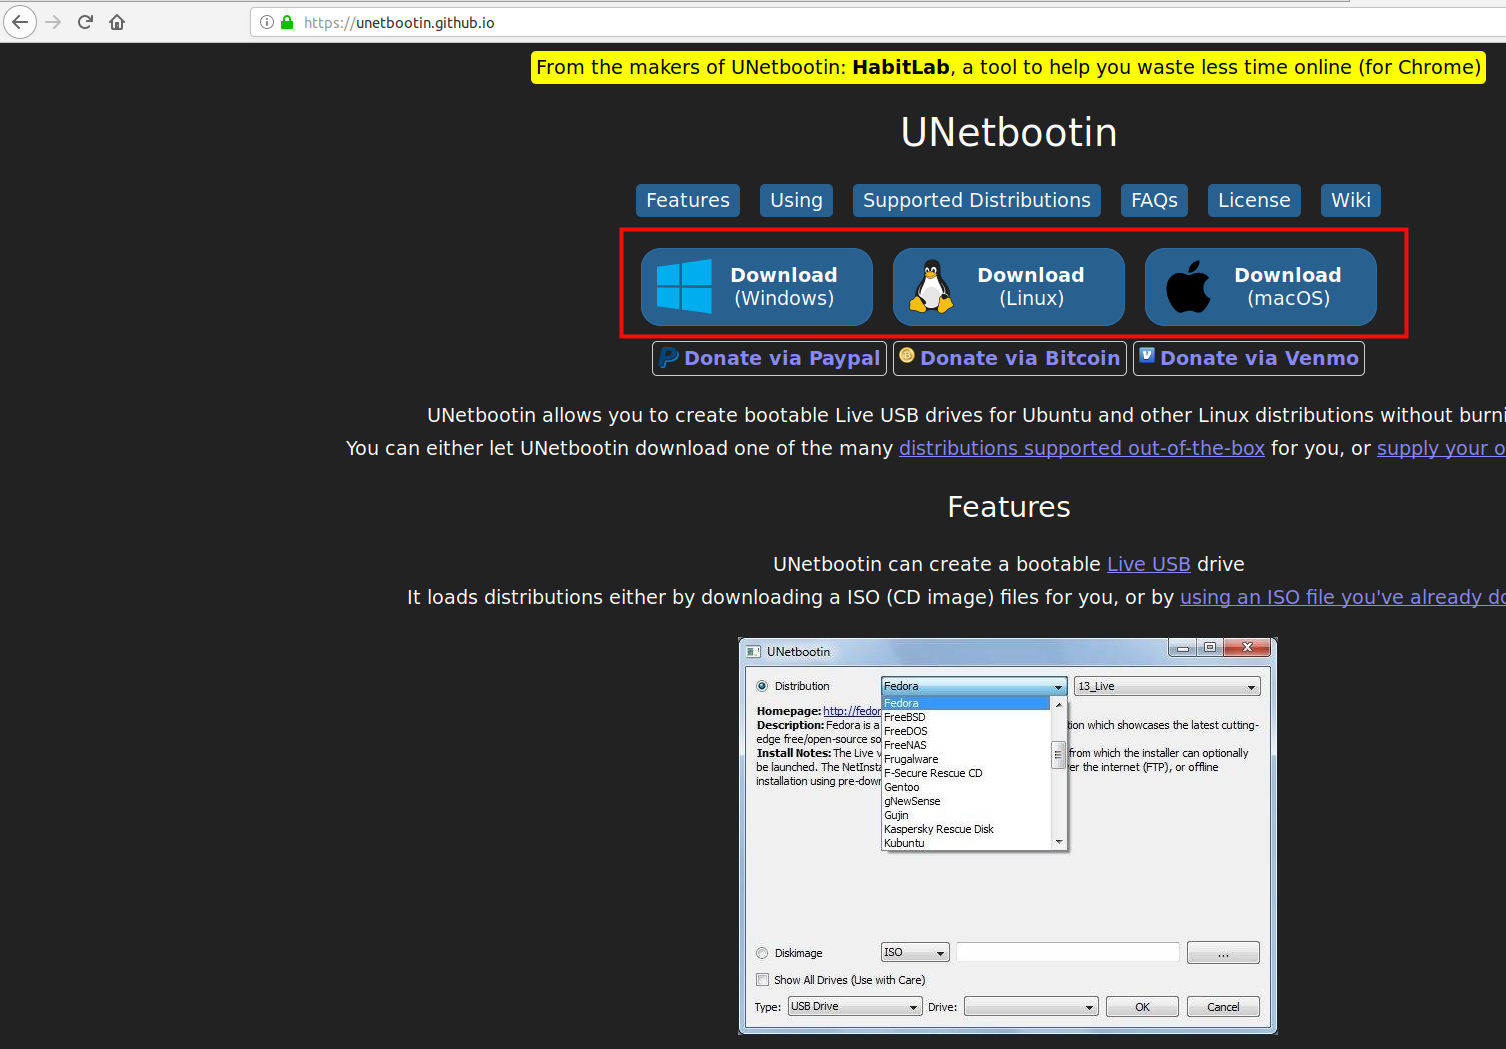
Task: Donate via Paypal button
Action: pos(769,358)
